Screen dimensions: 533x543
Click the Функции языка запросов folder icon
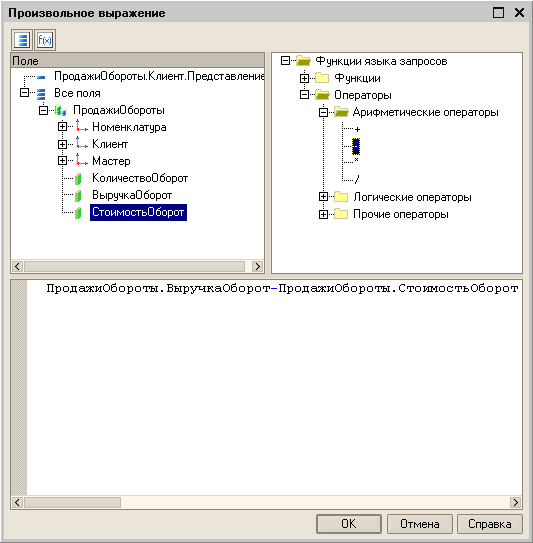(303, 61)
